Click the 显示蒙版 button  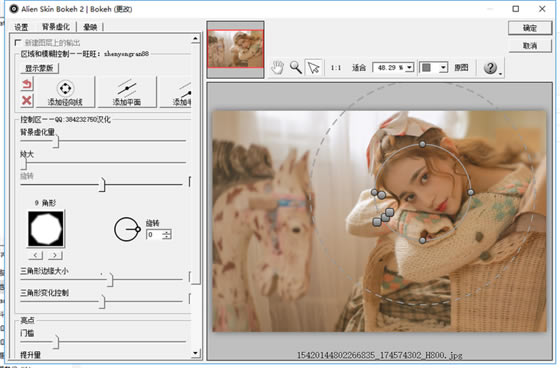click(39, 68)
